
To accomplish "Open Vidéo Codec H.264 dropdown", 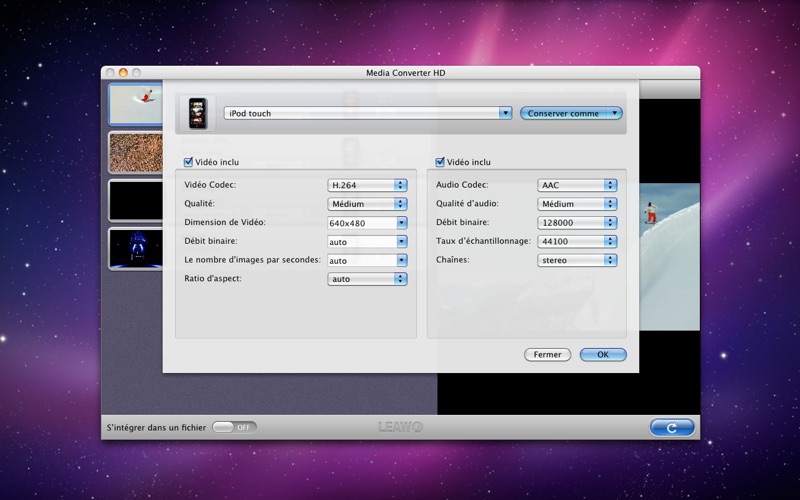I will pos(367,185).
